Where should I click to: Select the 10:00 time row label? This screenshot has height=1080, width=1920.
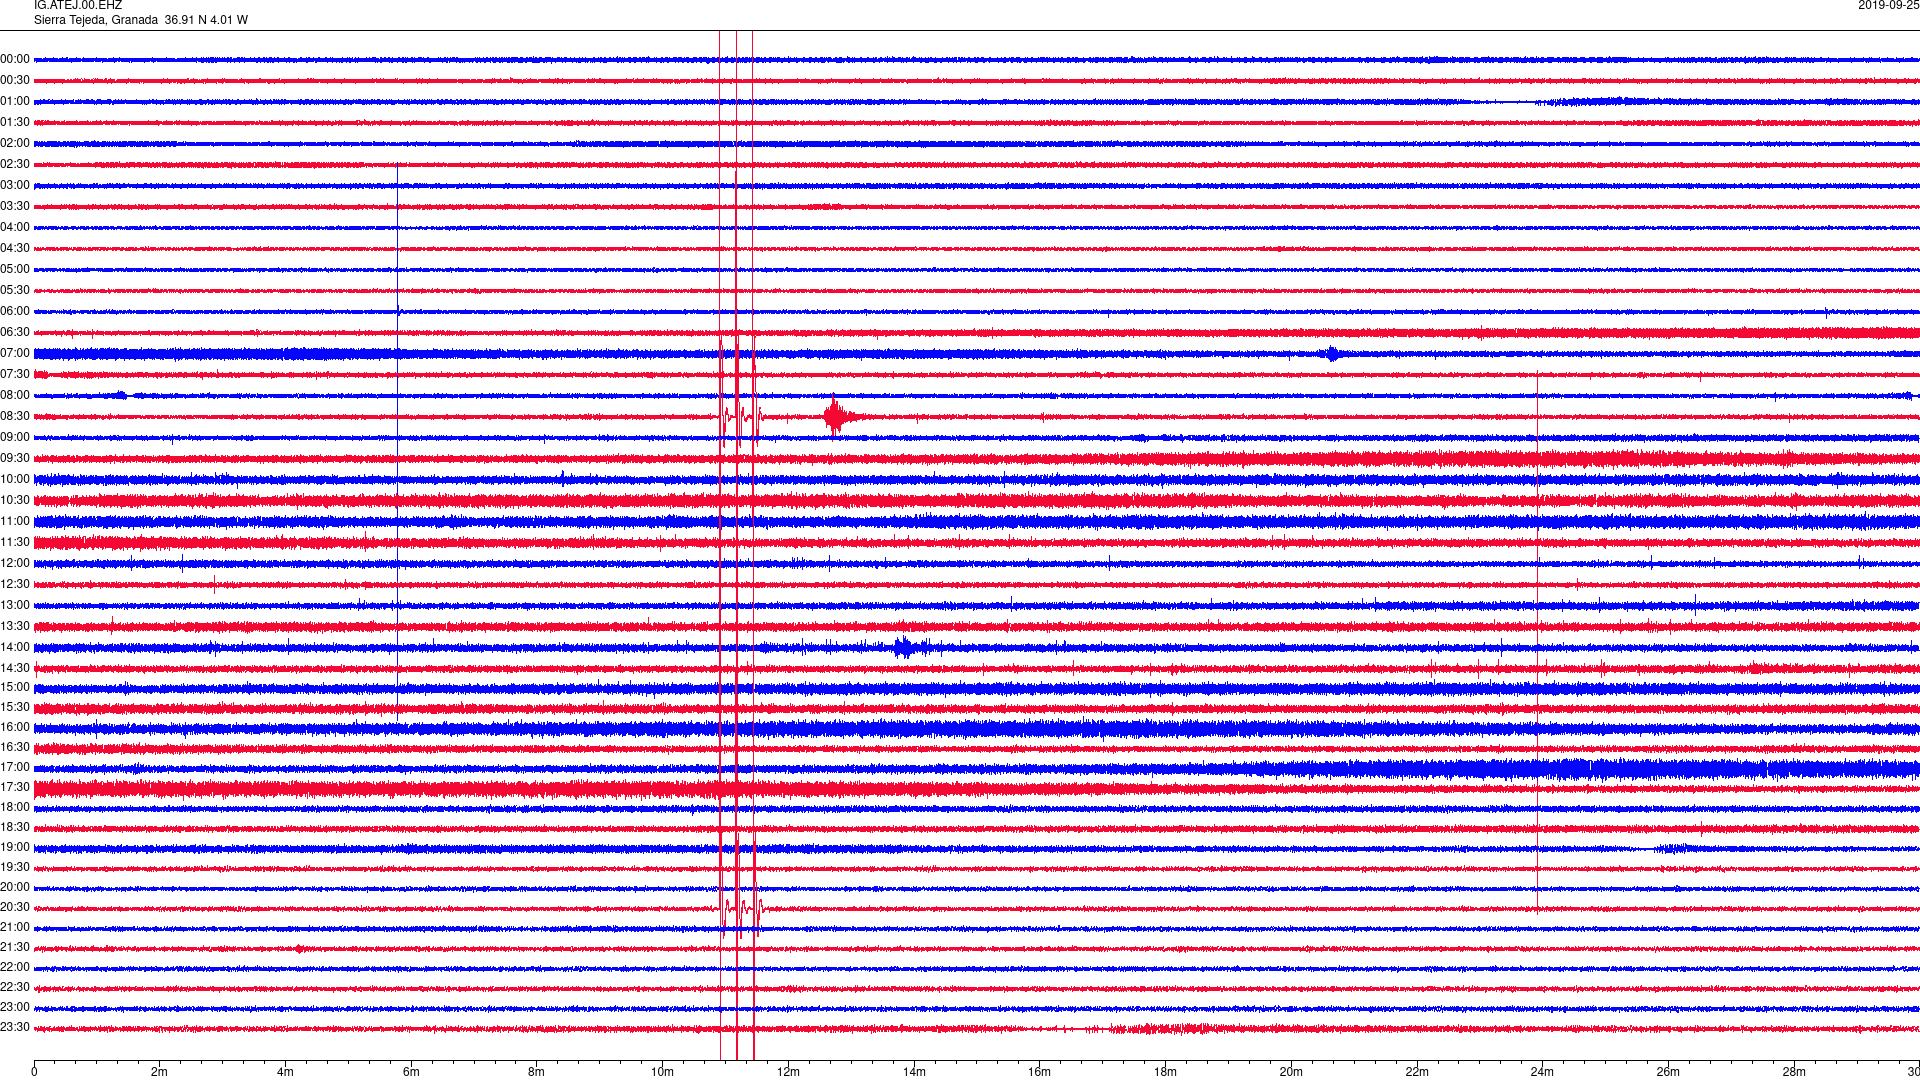[x=15, y=480]
